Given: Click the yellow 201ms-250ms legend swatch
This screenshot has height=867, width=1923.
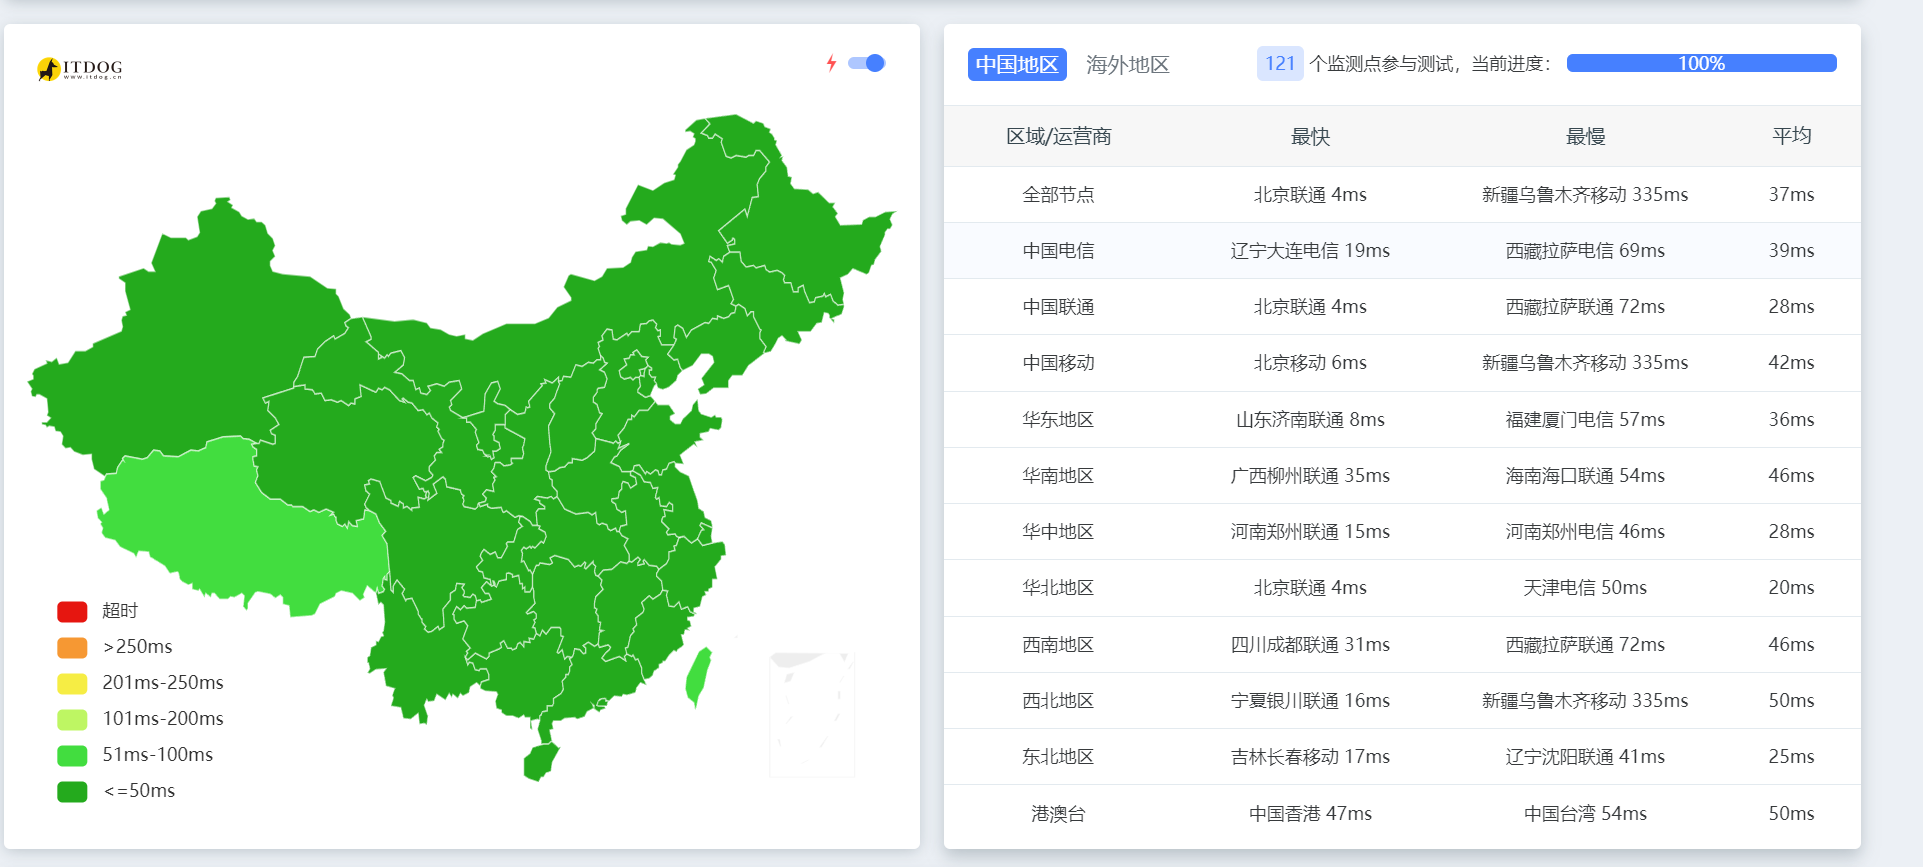Looking at the screenshot, I should pos(72,683).
